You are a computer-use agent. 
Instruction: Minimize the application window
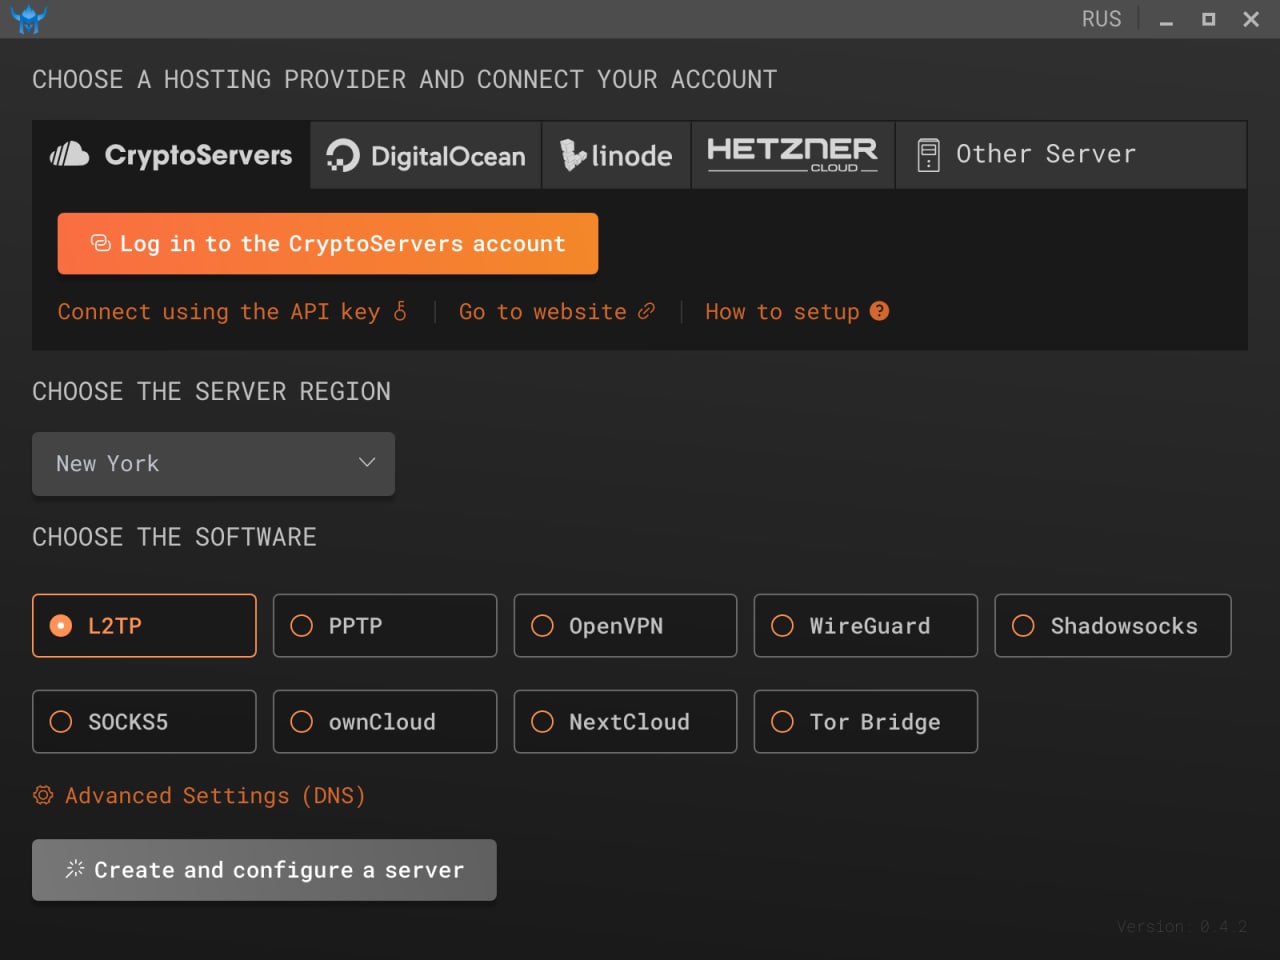(x=1166, y=20)
